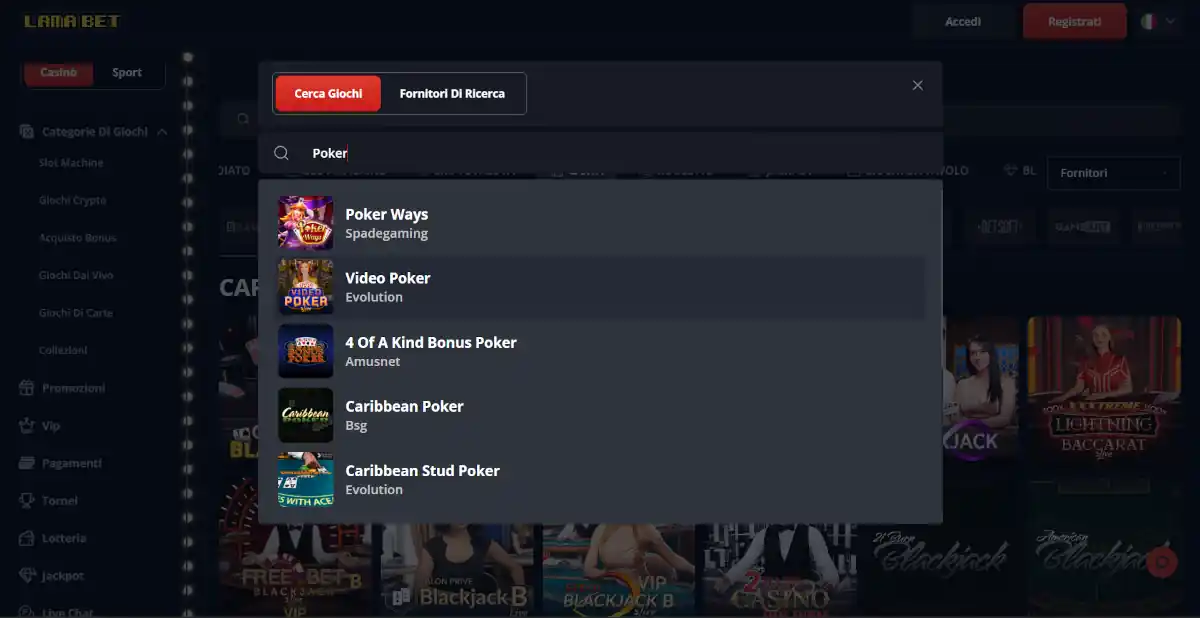Viewport: 1200px width, 618px height.
Task: Select Caribbean Stud Poker result title
Action: click(422, 470)
